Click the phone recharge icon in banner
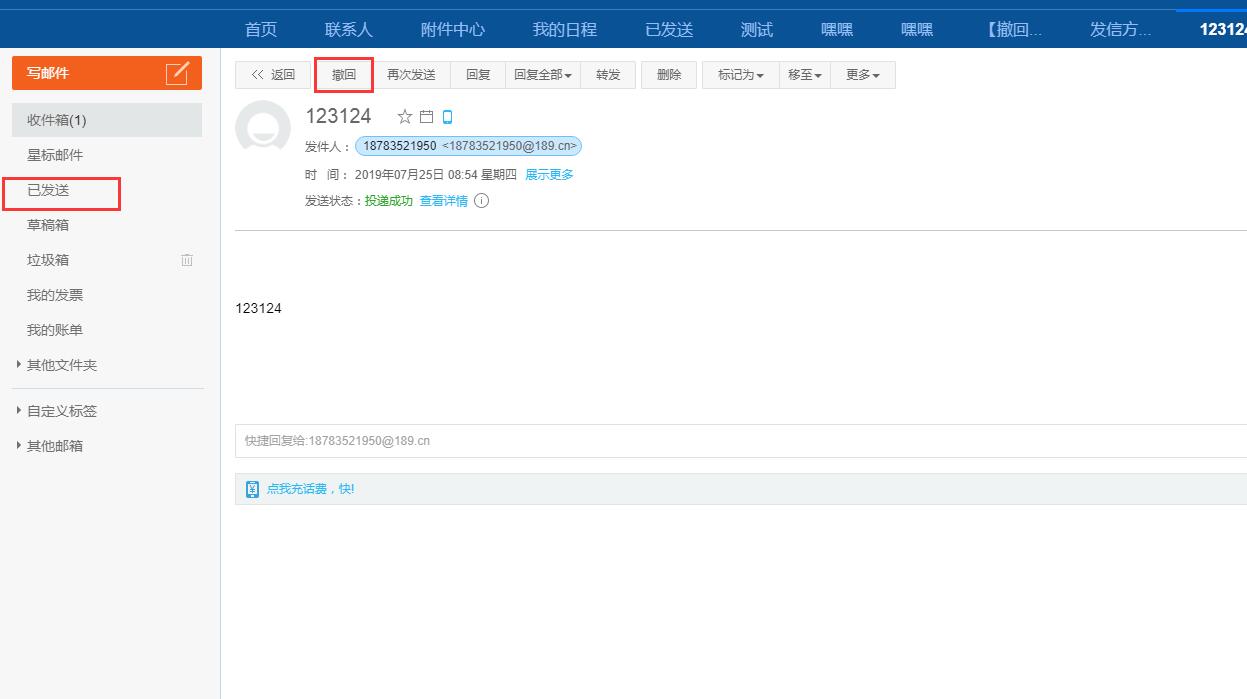 click(252, 489)
